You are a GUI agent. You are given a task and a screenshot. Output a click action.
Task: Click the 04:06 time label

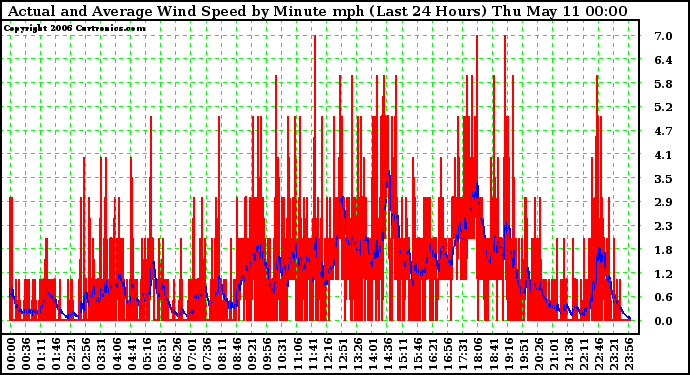coord(116,353)
